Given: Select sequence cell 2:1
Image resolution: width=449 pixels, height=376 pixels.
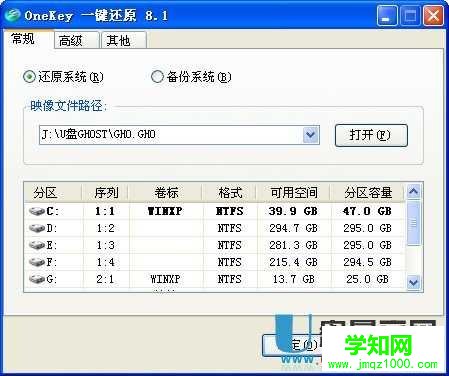Looking at the screenshot, I should (105, 279).
